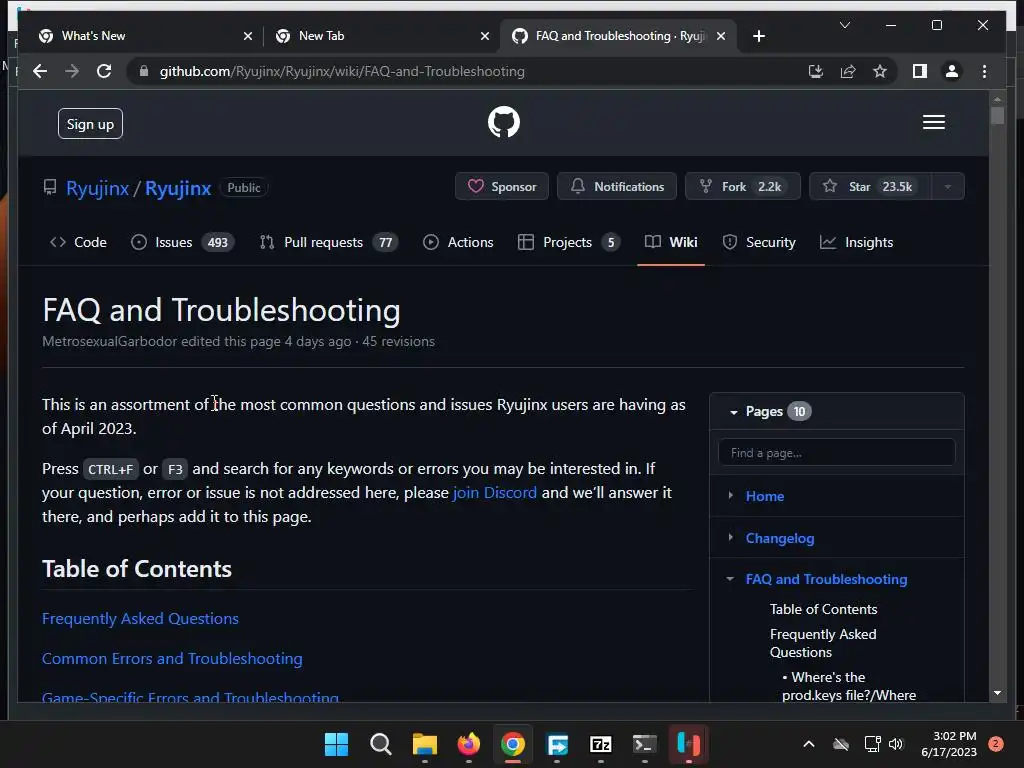Click sidebar Table of Contents entry
The width and height of the screenshot is (1024, 768).
click(x=823, y=609)
